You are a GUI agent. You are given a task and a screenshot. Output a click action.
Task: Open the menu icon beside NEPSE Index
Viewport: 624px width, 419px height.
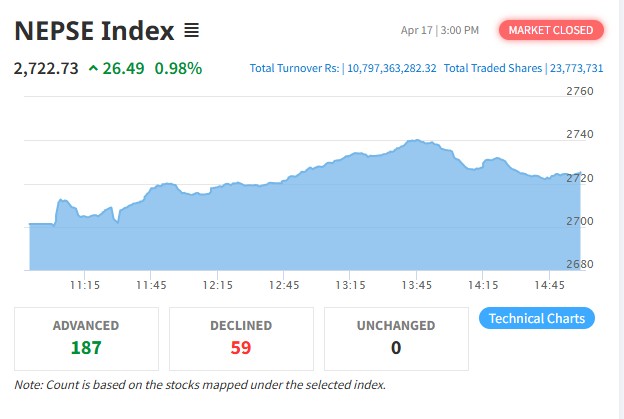[191, 30]
